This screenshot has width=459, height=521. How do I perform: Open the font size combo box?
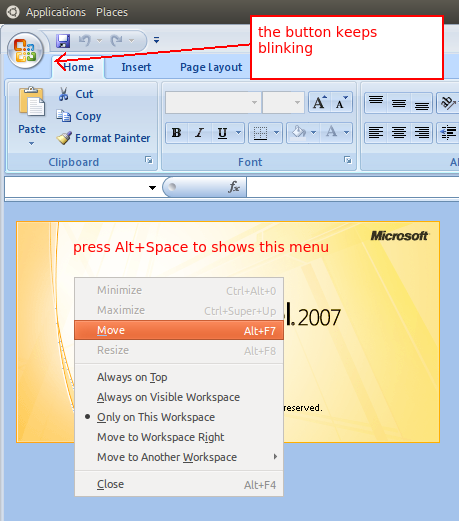pos(283,102)
